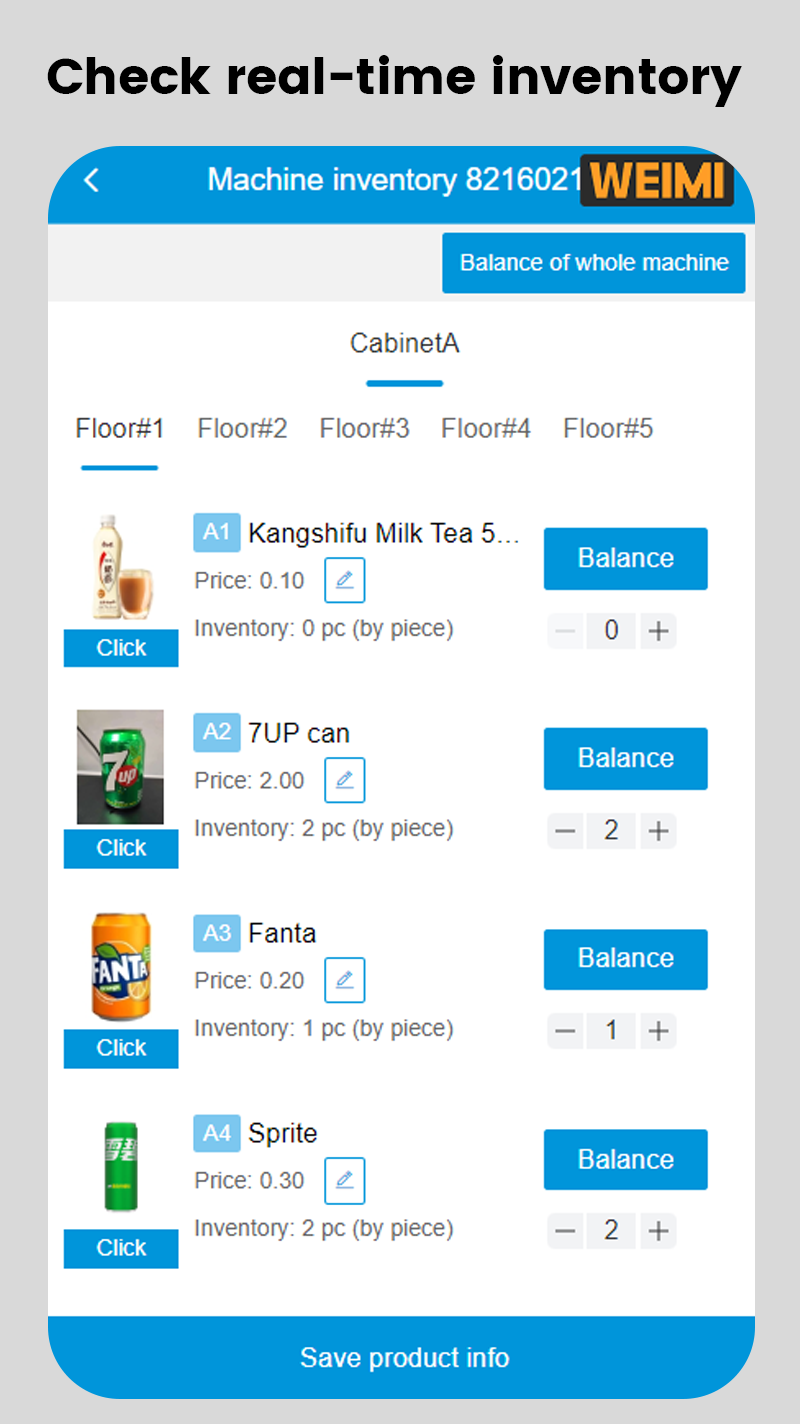
Task: Tap the back arrow in header
Action: point(92,180)
